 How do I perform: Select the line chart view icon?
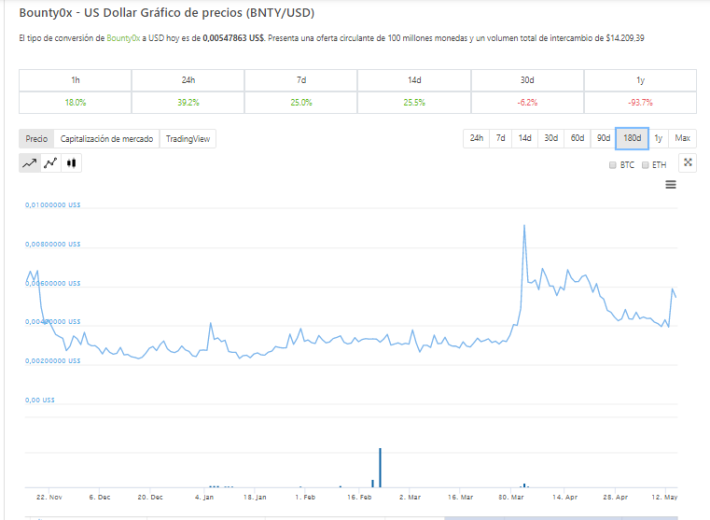[x=30, y=163]
